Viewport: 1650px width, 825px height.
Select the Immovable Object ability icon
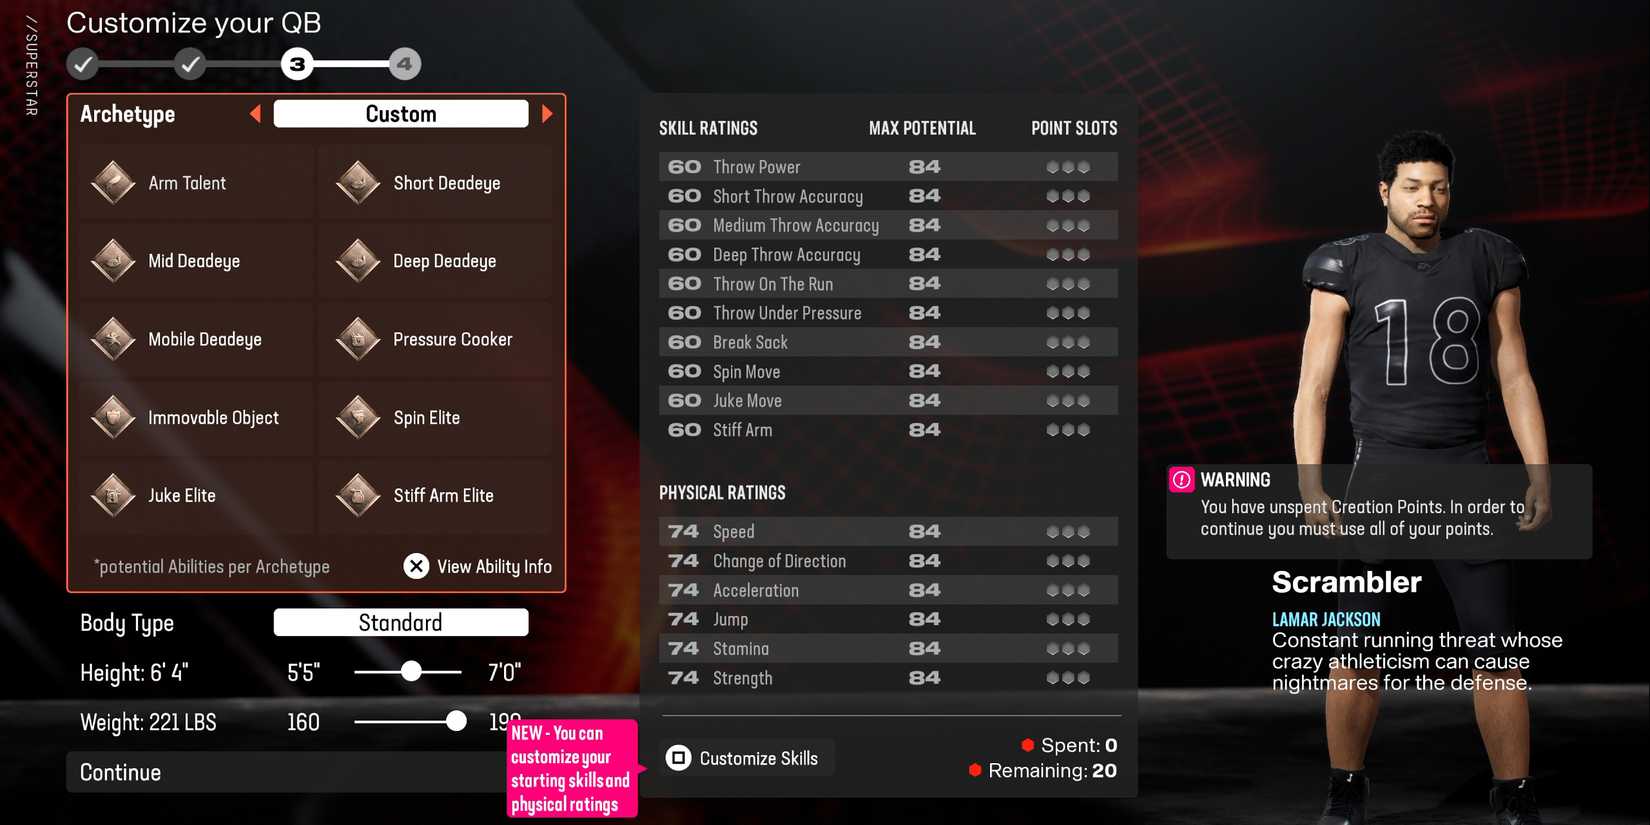click(x=113, y=417)
